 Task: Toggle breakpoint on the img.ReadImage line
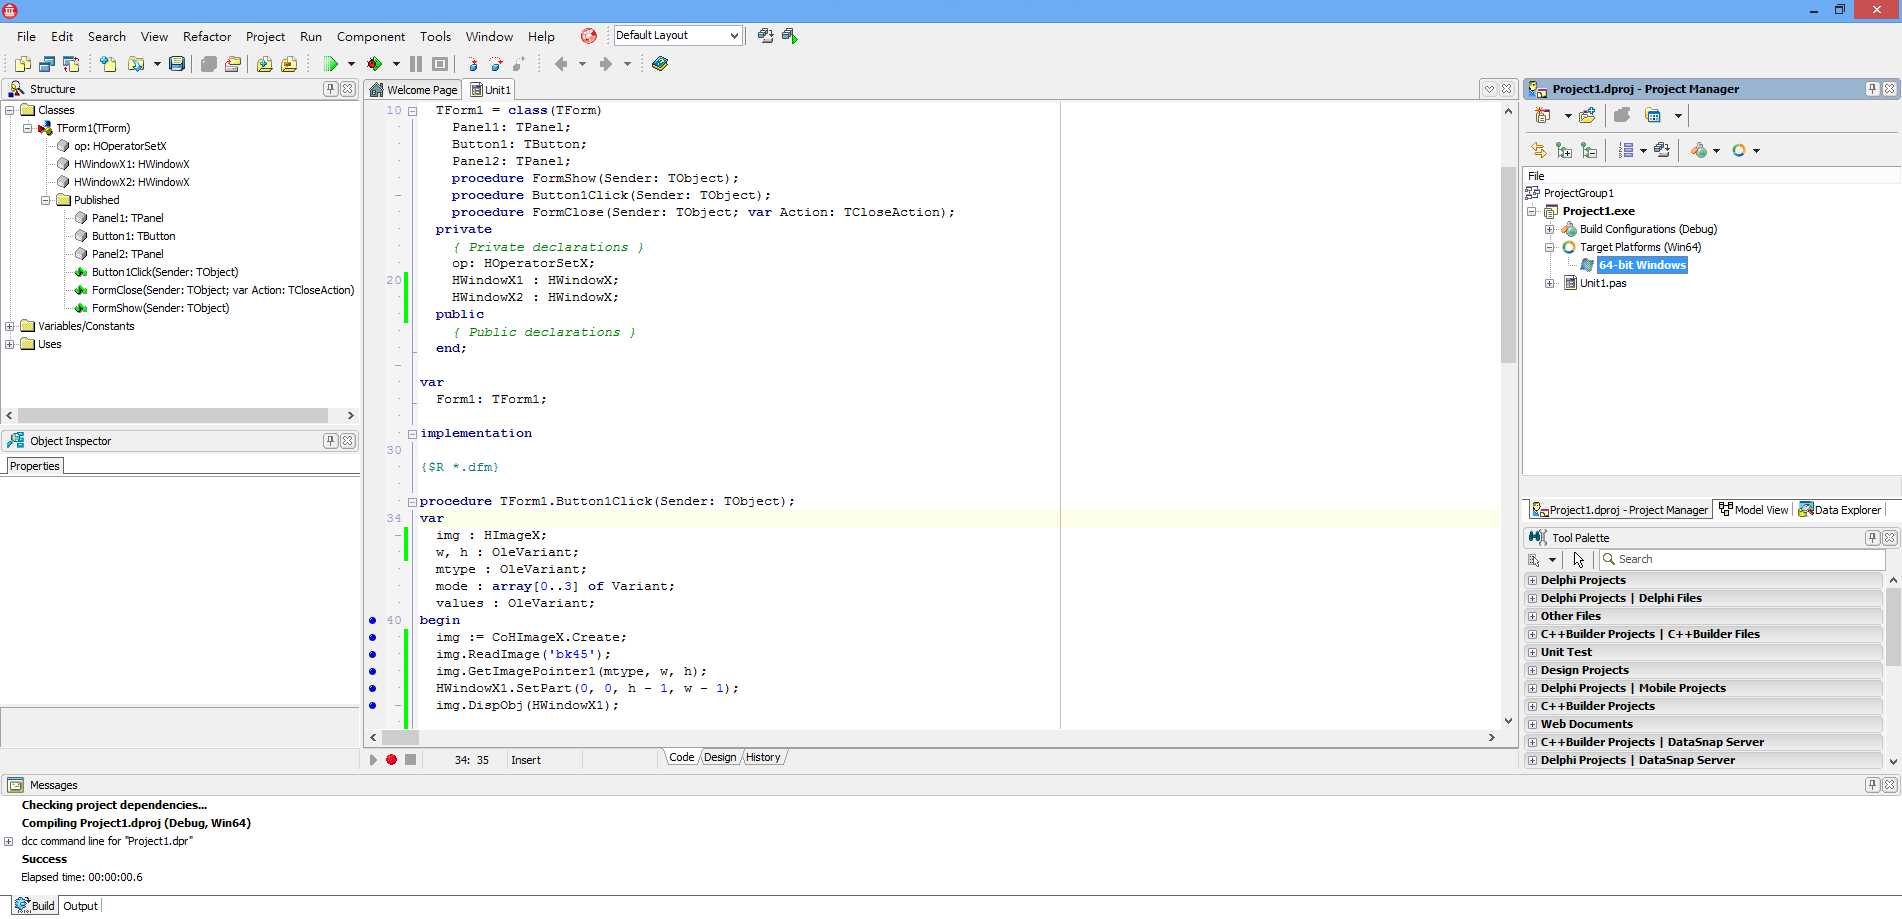(x=373, y=654)
